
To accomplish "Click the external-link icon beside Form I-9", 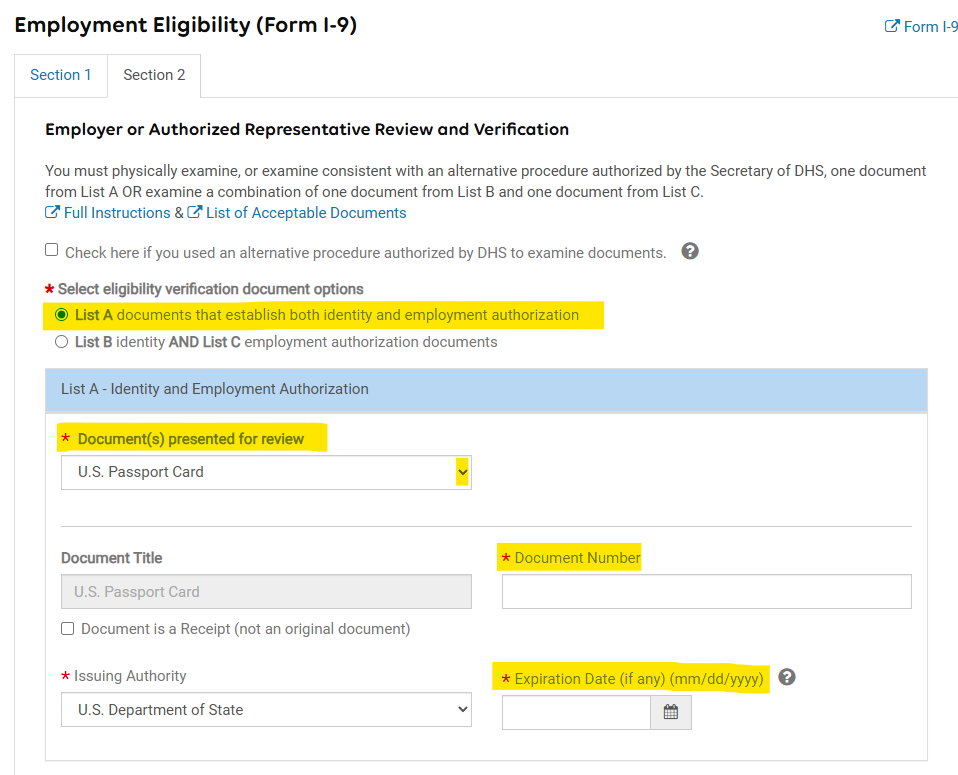I will 892,26.
